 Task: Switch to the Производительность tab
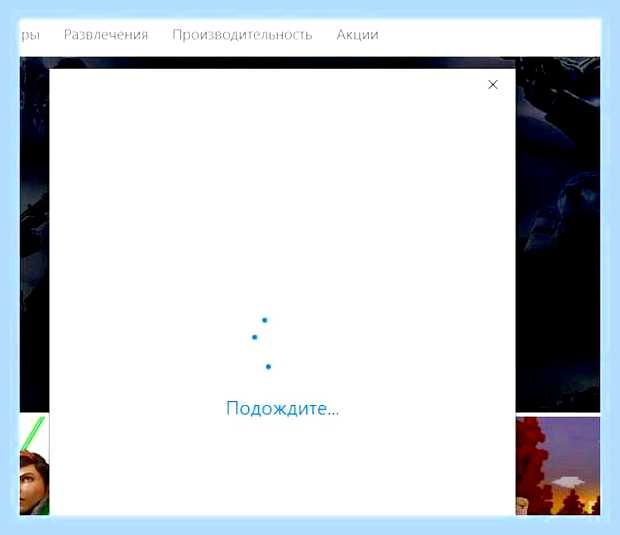[242, 35]
